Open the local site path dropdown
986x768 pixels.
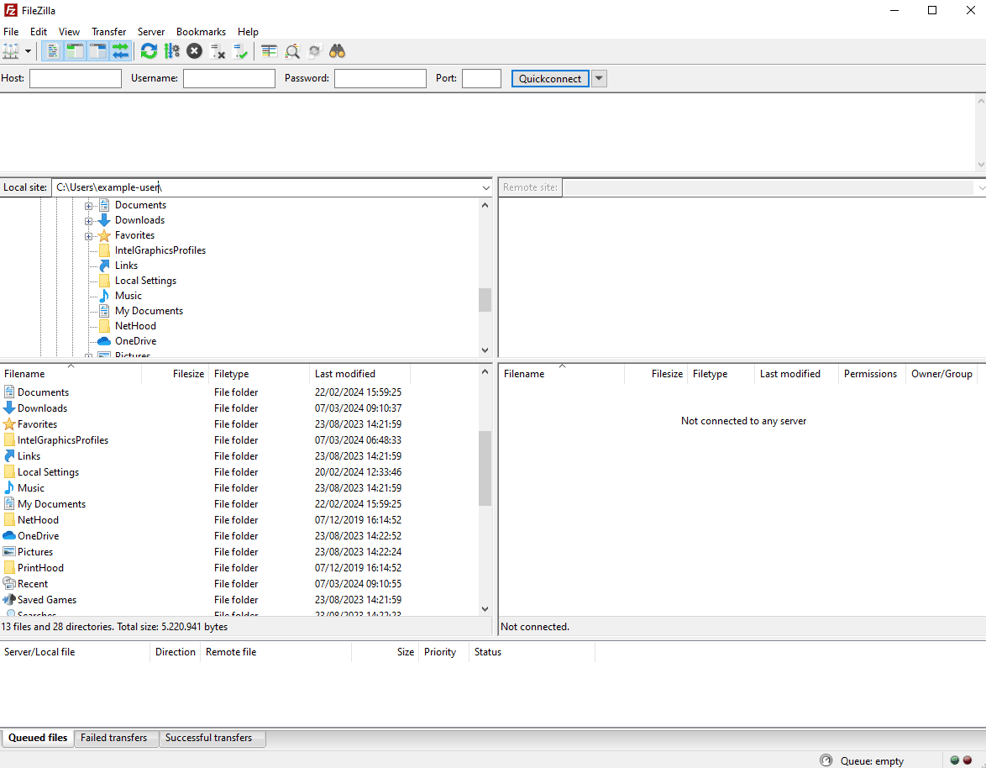[x=485, y=187]
